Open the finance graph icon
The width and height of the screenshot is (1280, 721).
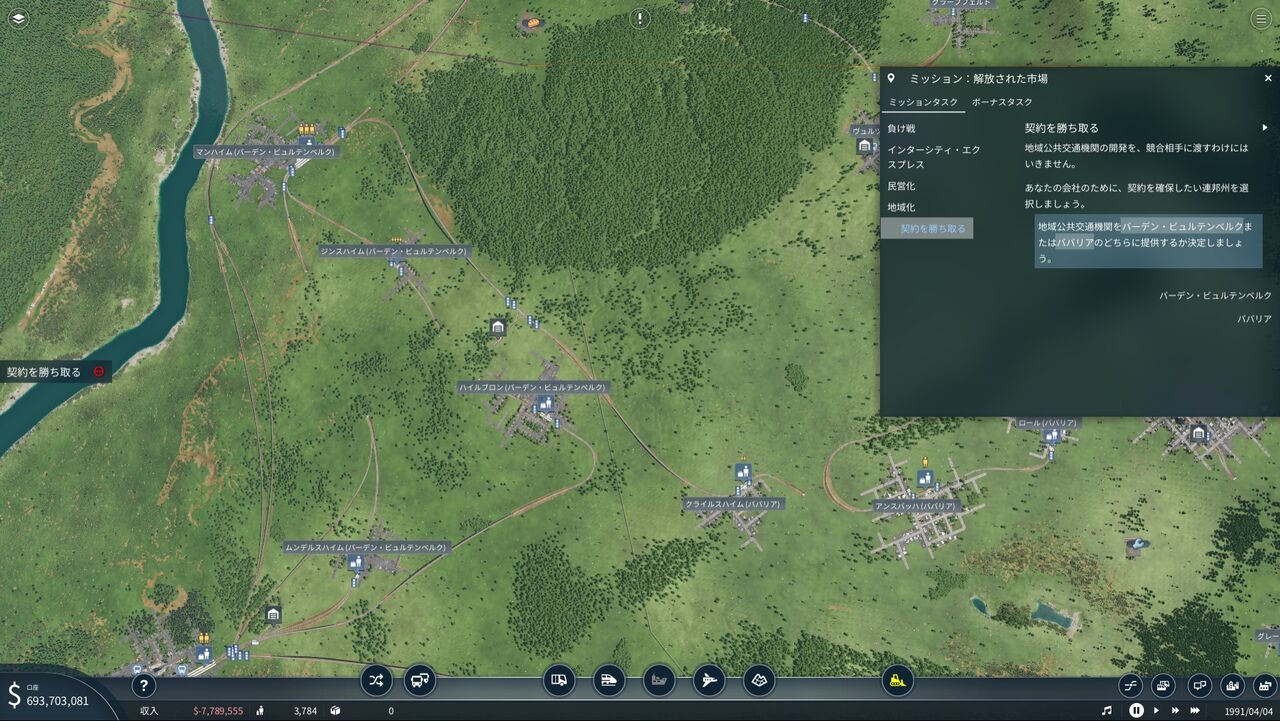(x=1131, y=686)
